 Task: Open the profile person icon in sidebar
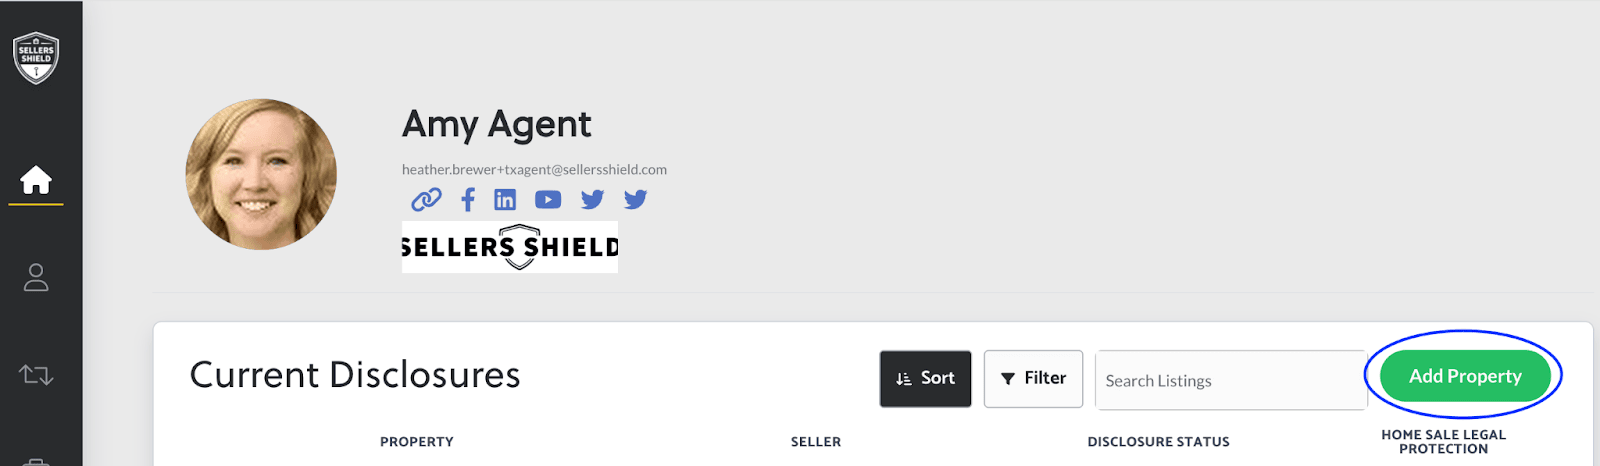click(x=36, y=277)
